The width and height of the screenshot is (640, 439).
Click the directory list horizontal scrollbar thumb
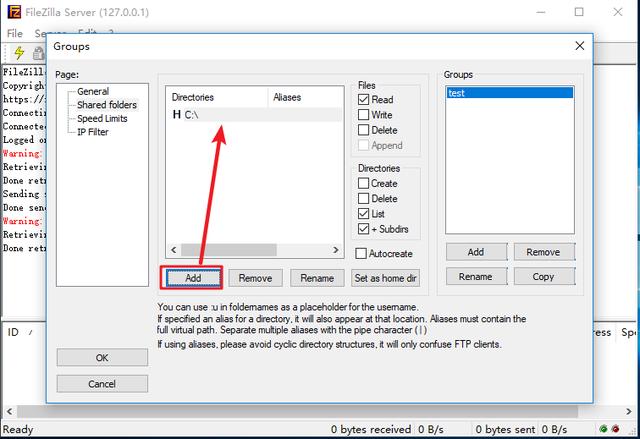point(229,250)
